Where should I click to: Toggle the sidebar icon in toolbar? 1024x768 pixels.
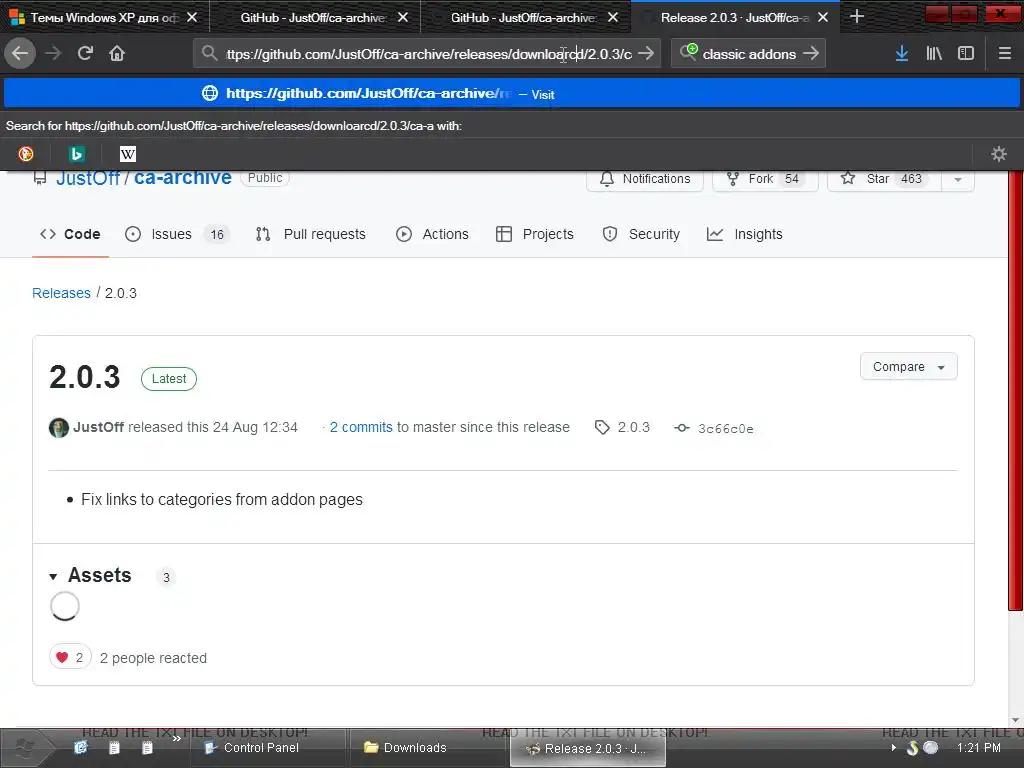point(966,54)
